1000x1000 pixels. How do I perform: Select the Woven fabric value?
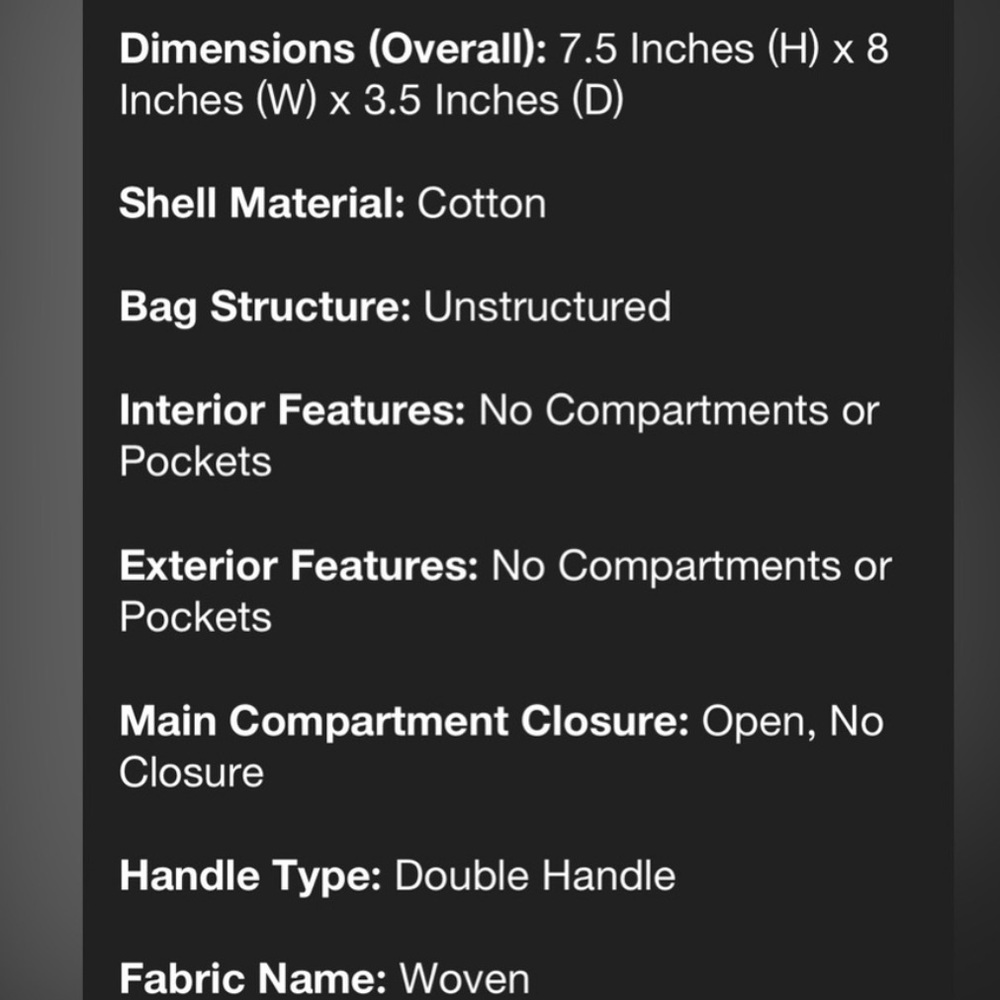464,980
